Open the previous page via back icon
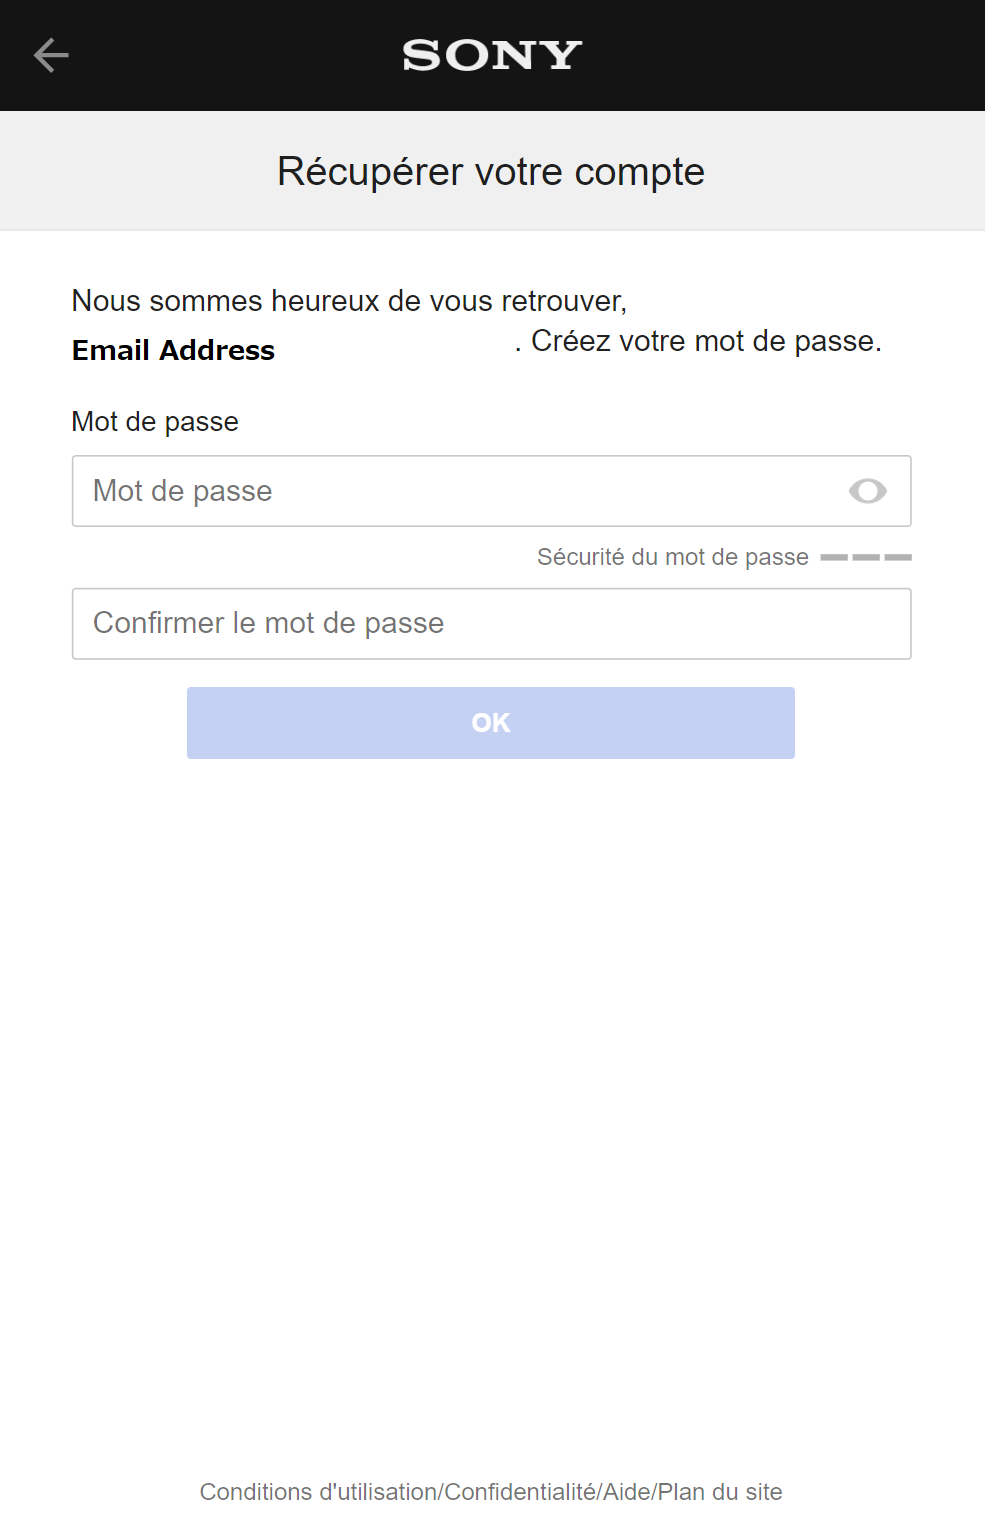 tap(51, 55)
